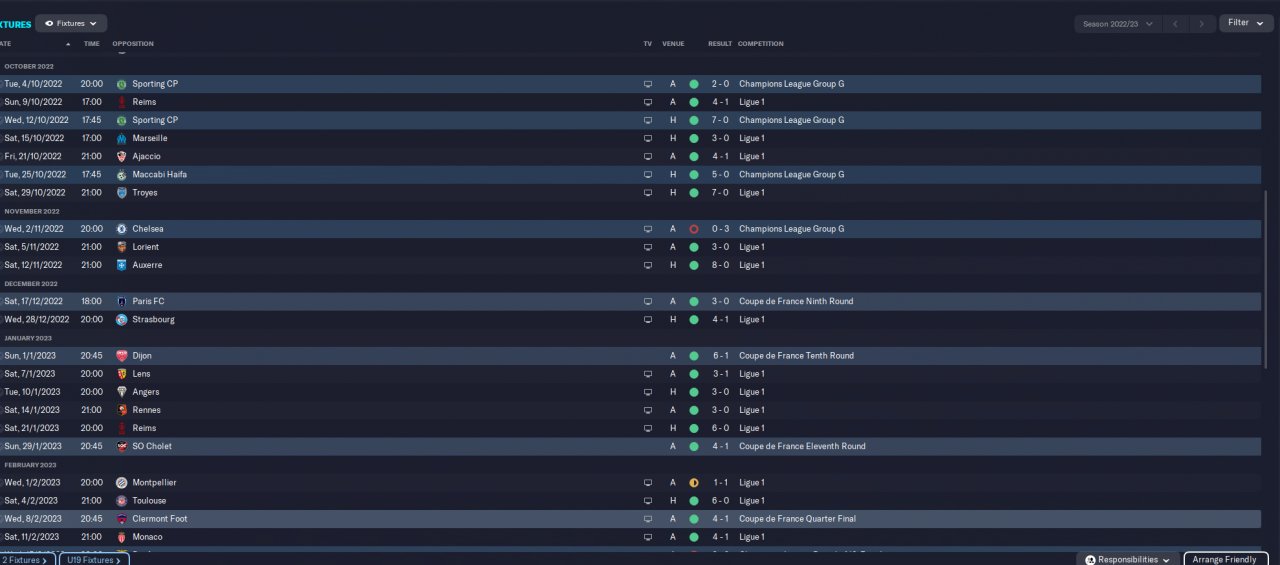1280x565 pixels.
Task: Click the Ajaccio club badge
Action: click(122, 156)
